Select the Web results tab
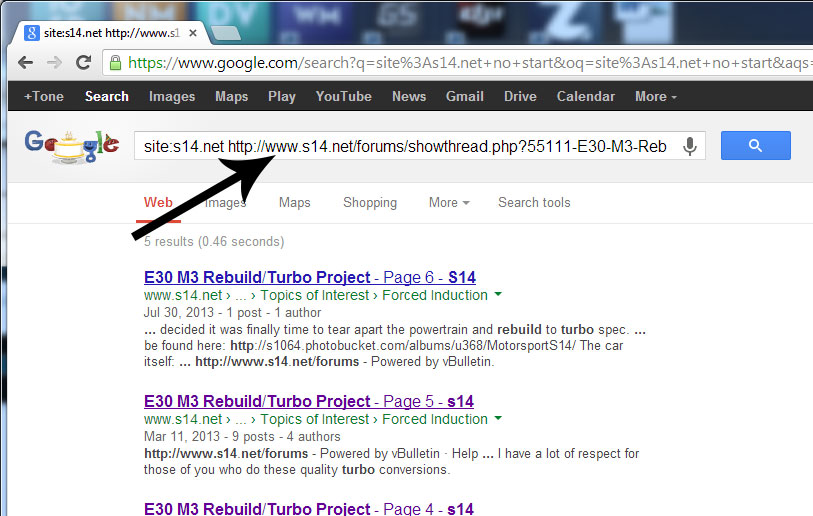 click(x=158, y=202)
